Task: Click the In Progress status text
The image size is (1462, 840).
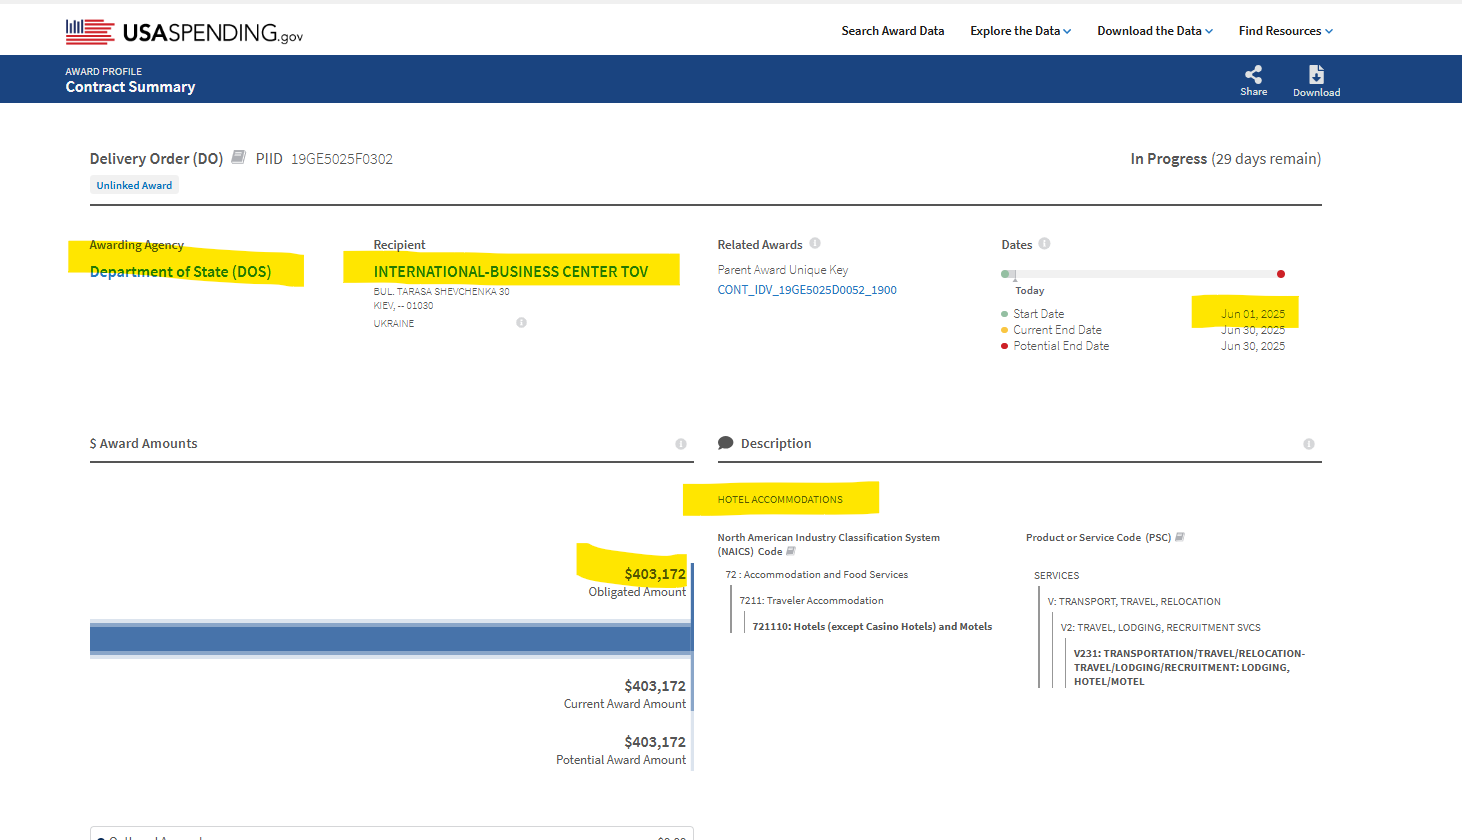Action: click(x=1169, y=159)
